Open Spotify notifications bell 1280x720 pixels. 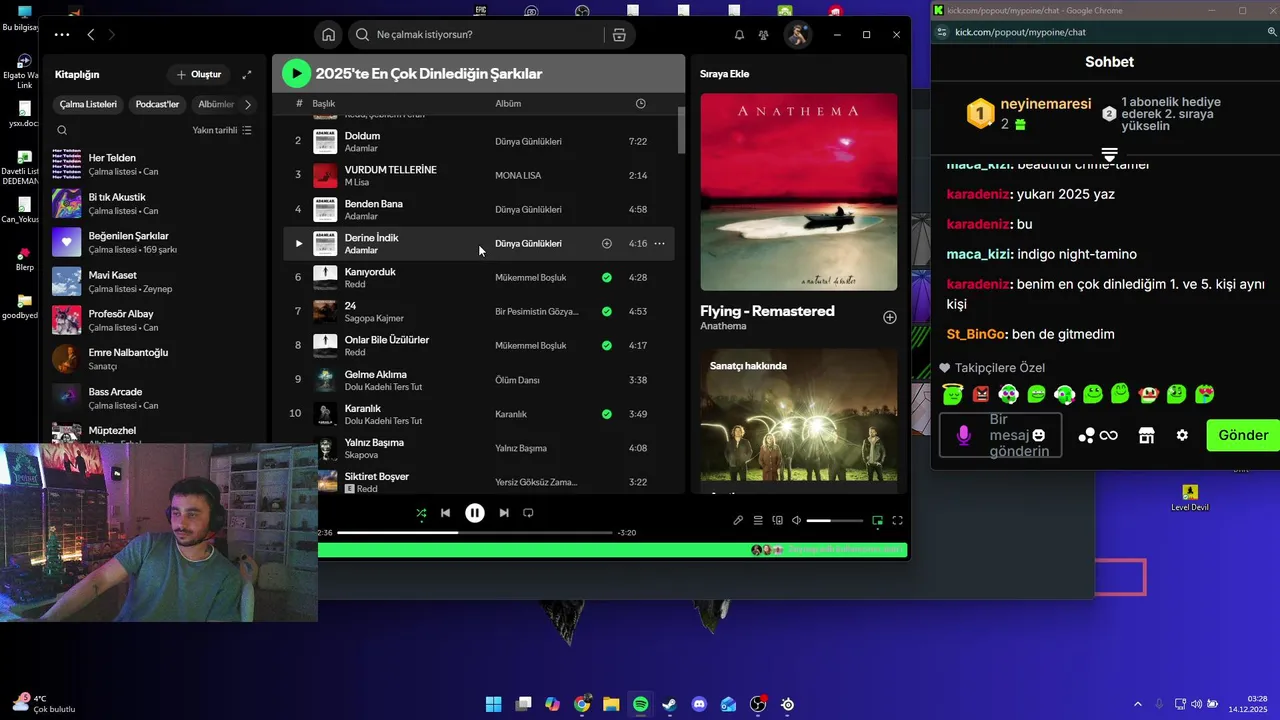739,35
